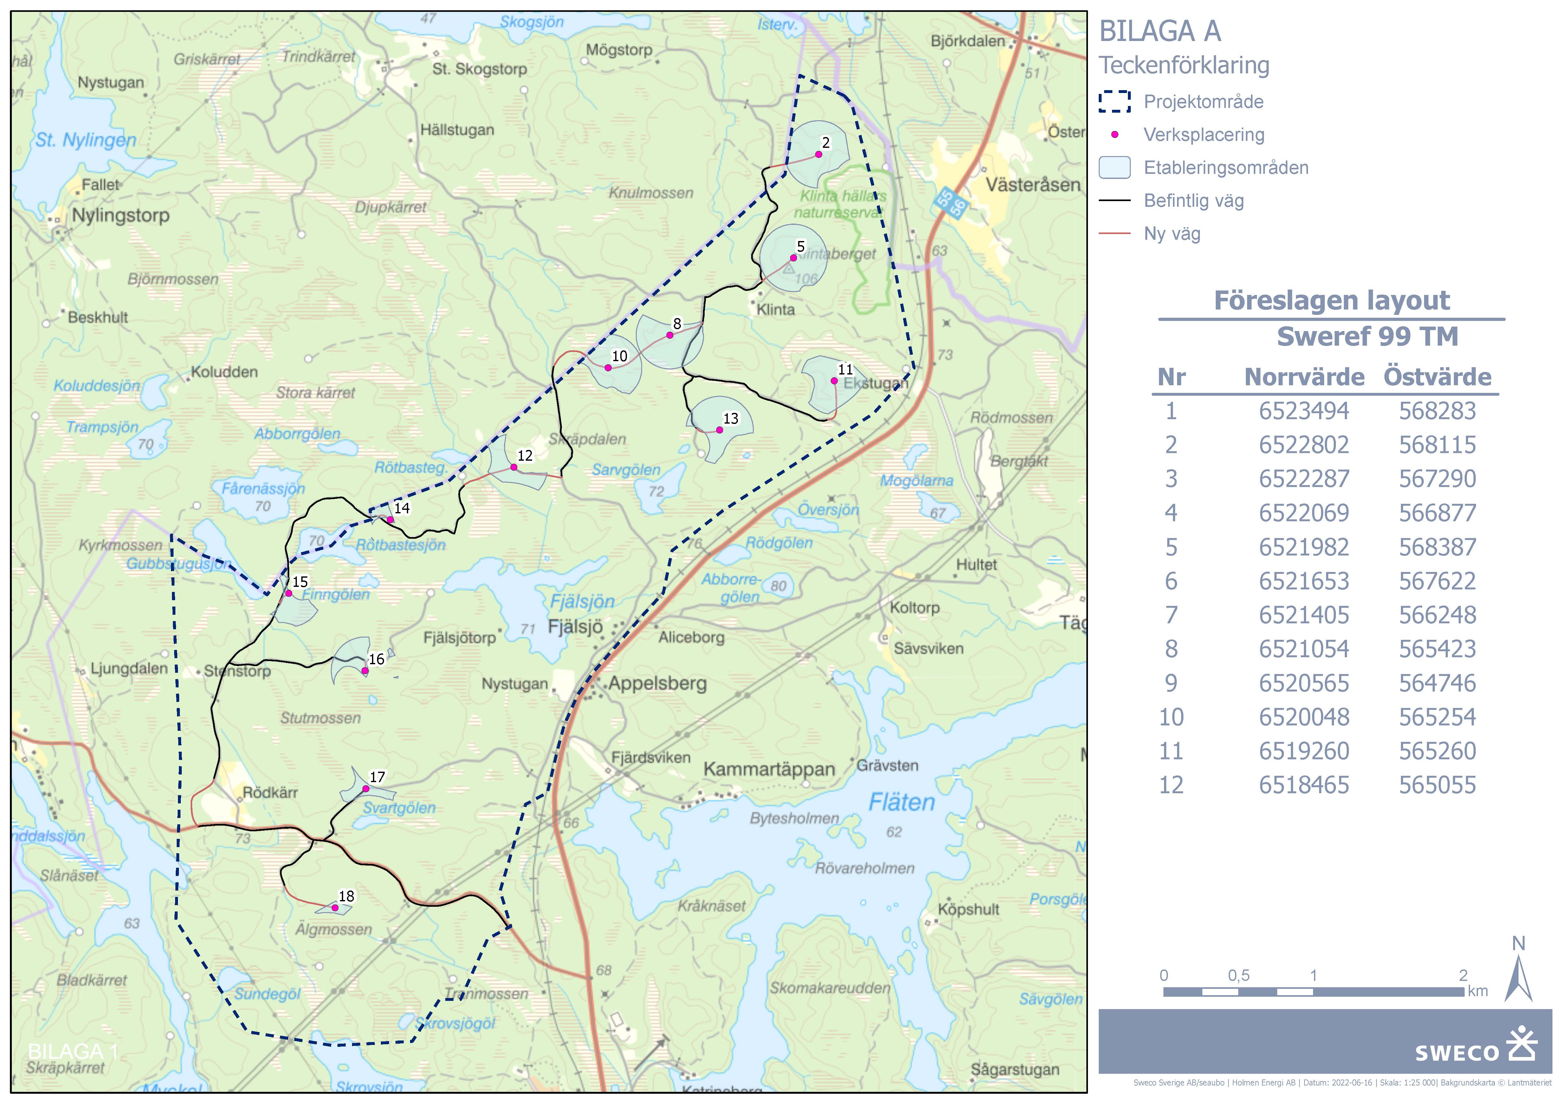Screen dimensions: 1560x1101
Task: Click turbine marker 15 at Finngölen
Action: tap(289, 593)
